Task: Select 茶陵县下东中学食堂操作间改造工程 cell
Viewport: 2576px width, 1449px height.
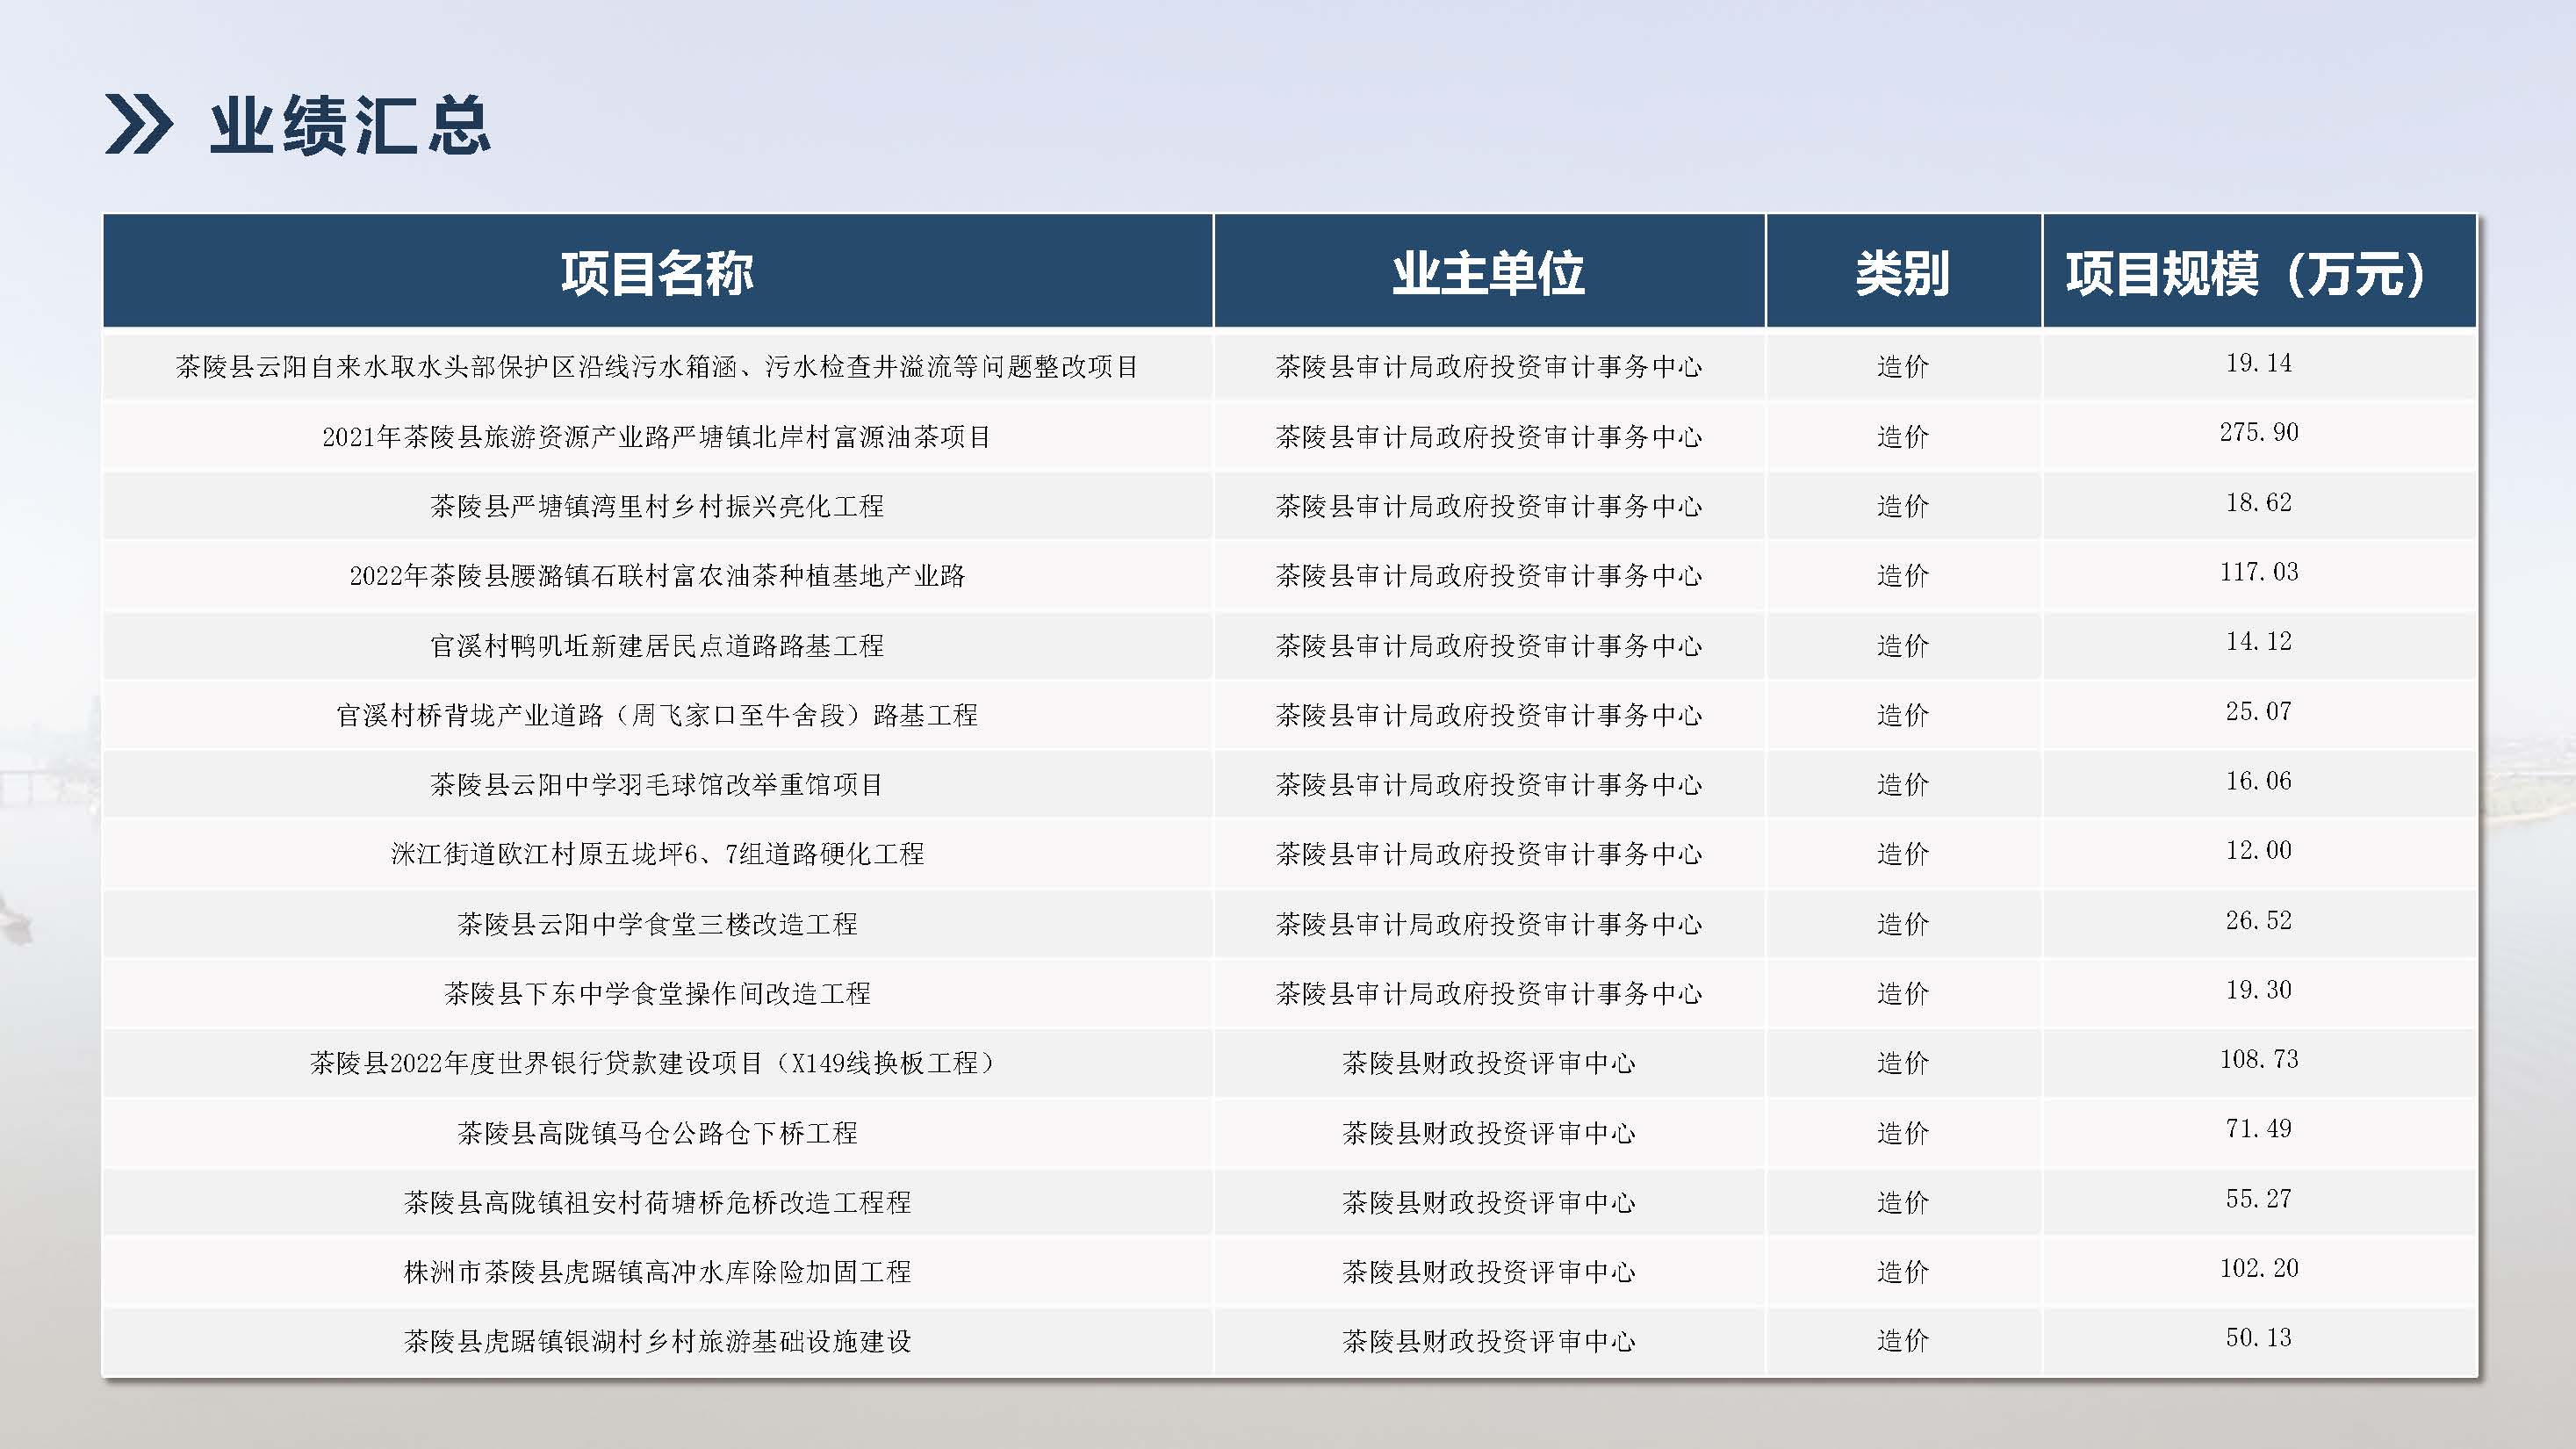Action: pos(657,993)
